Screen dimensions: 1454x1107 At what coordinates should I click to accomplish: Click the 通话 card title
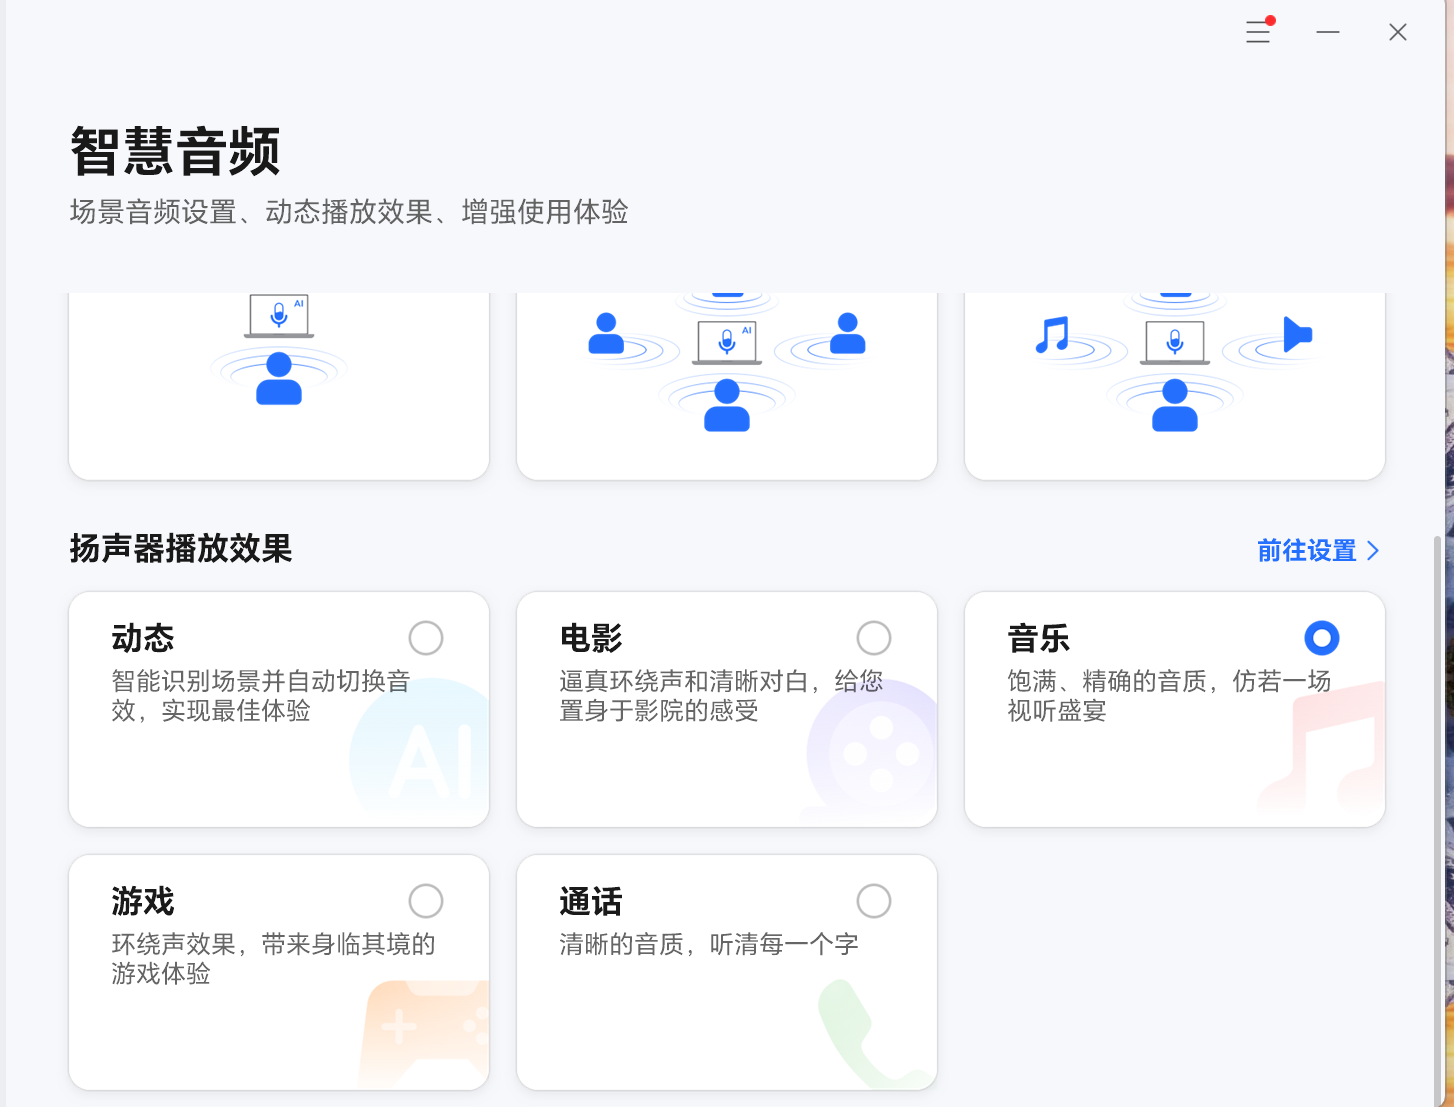591,901
